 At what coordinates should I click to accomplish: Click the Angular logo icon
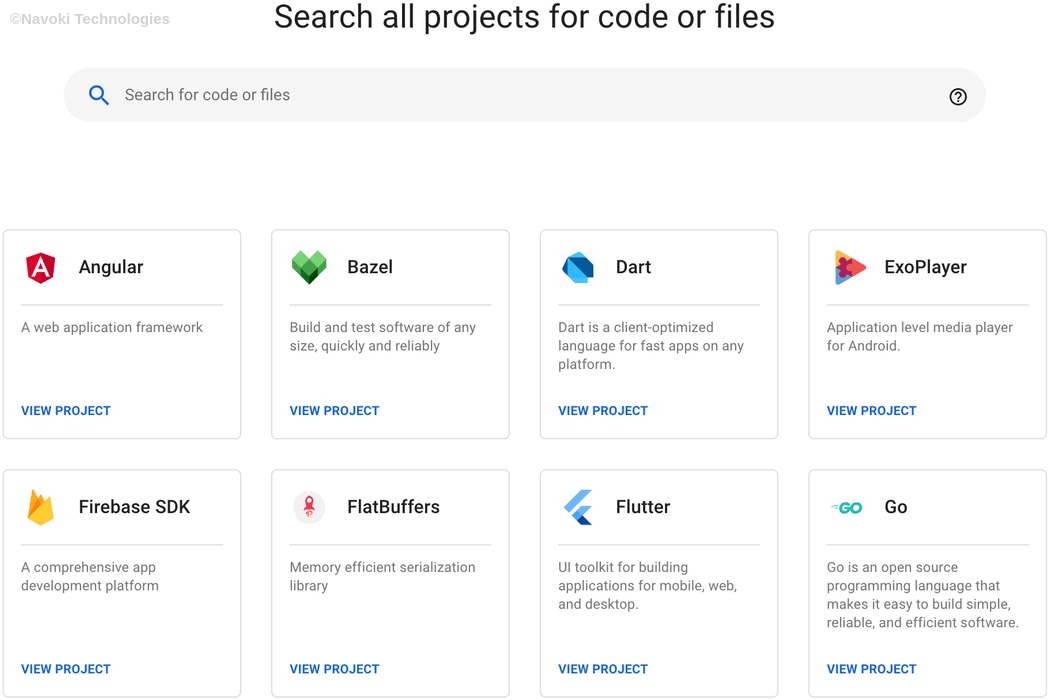pyautogui.click(x=40, y=268)
